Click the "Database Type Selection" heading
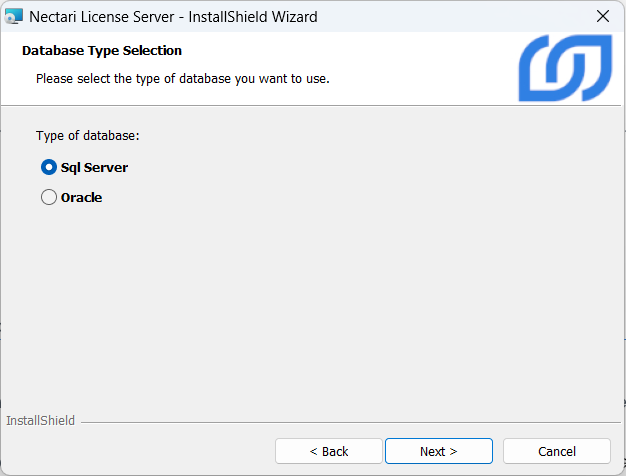The width and height of the screenshot is (626, 476). [x=102, y=50]
